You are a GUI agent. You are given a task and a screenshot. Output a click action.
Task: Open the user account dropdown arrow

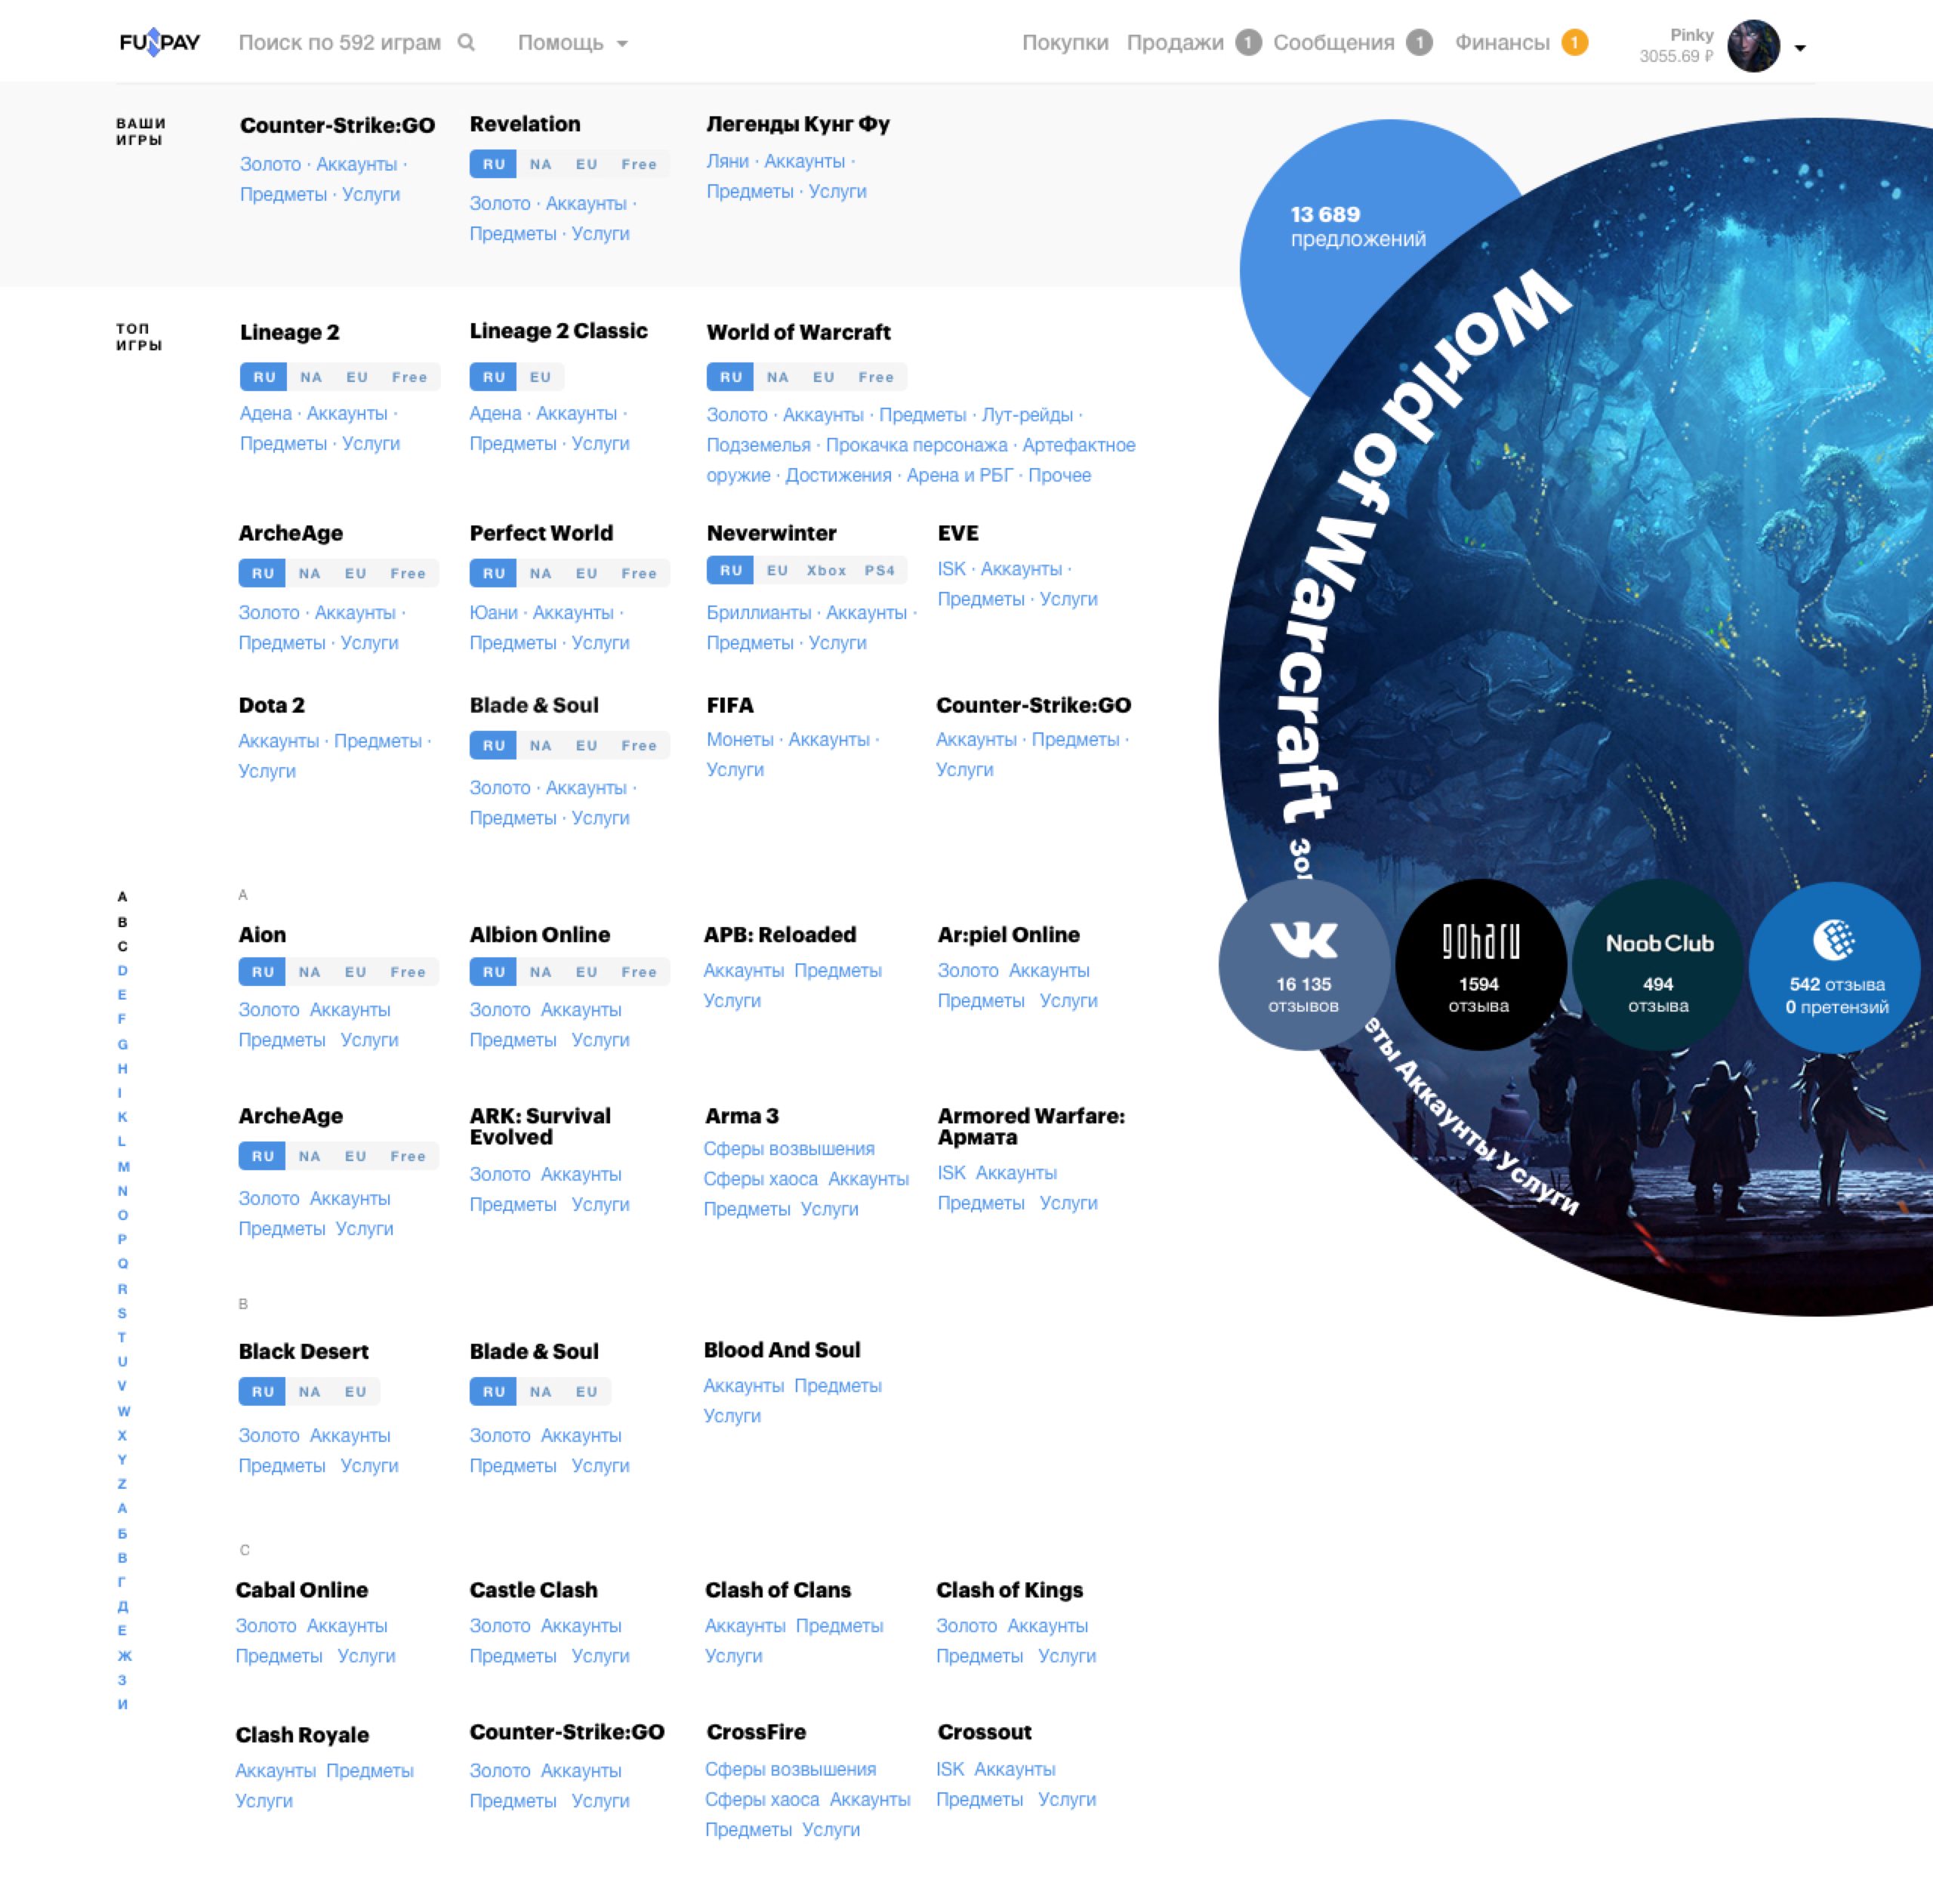click(x=1800, y=48)
